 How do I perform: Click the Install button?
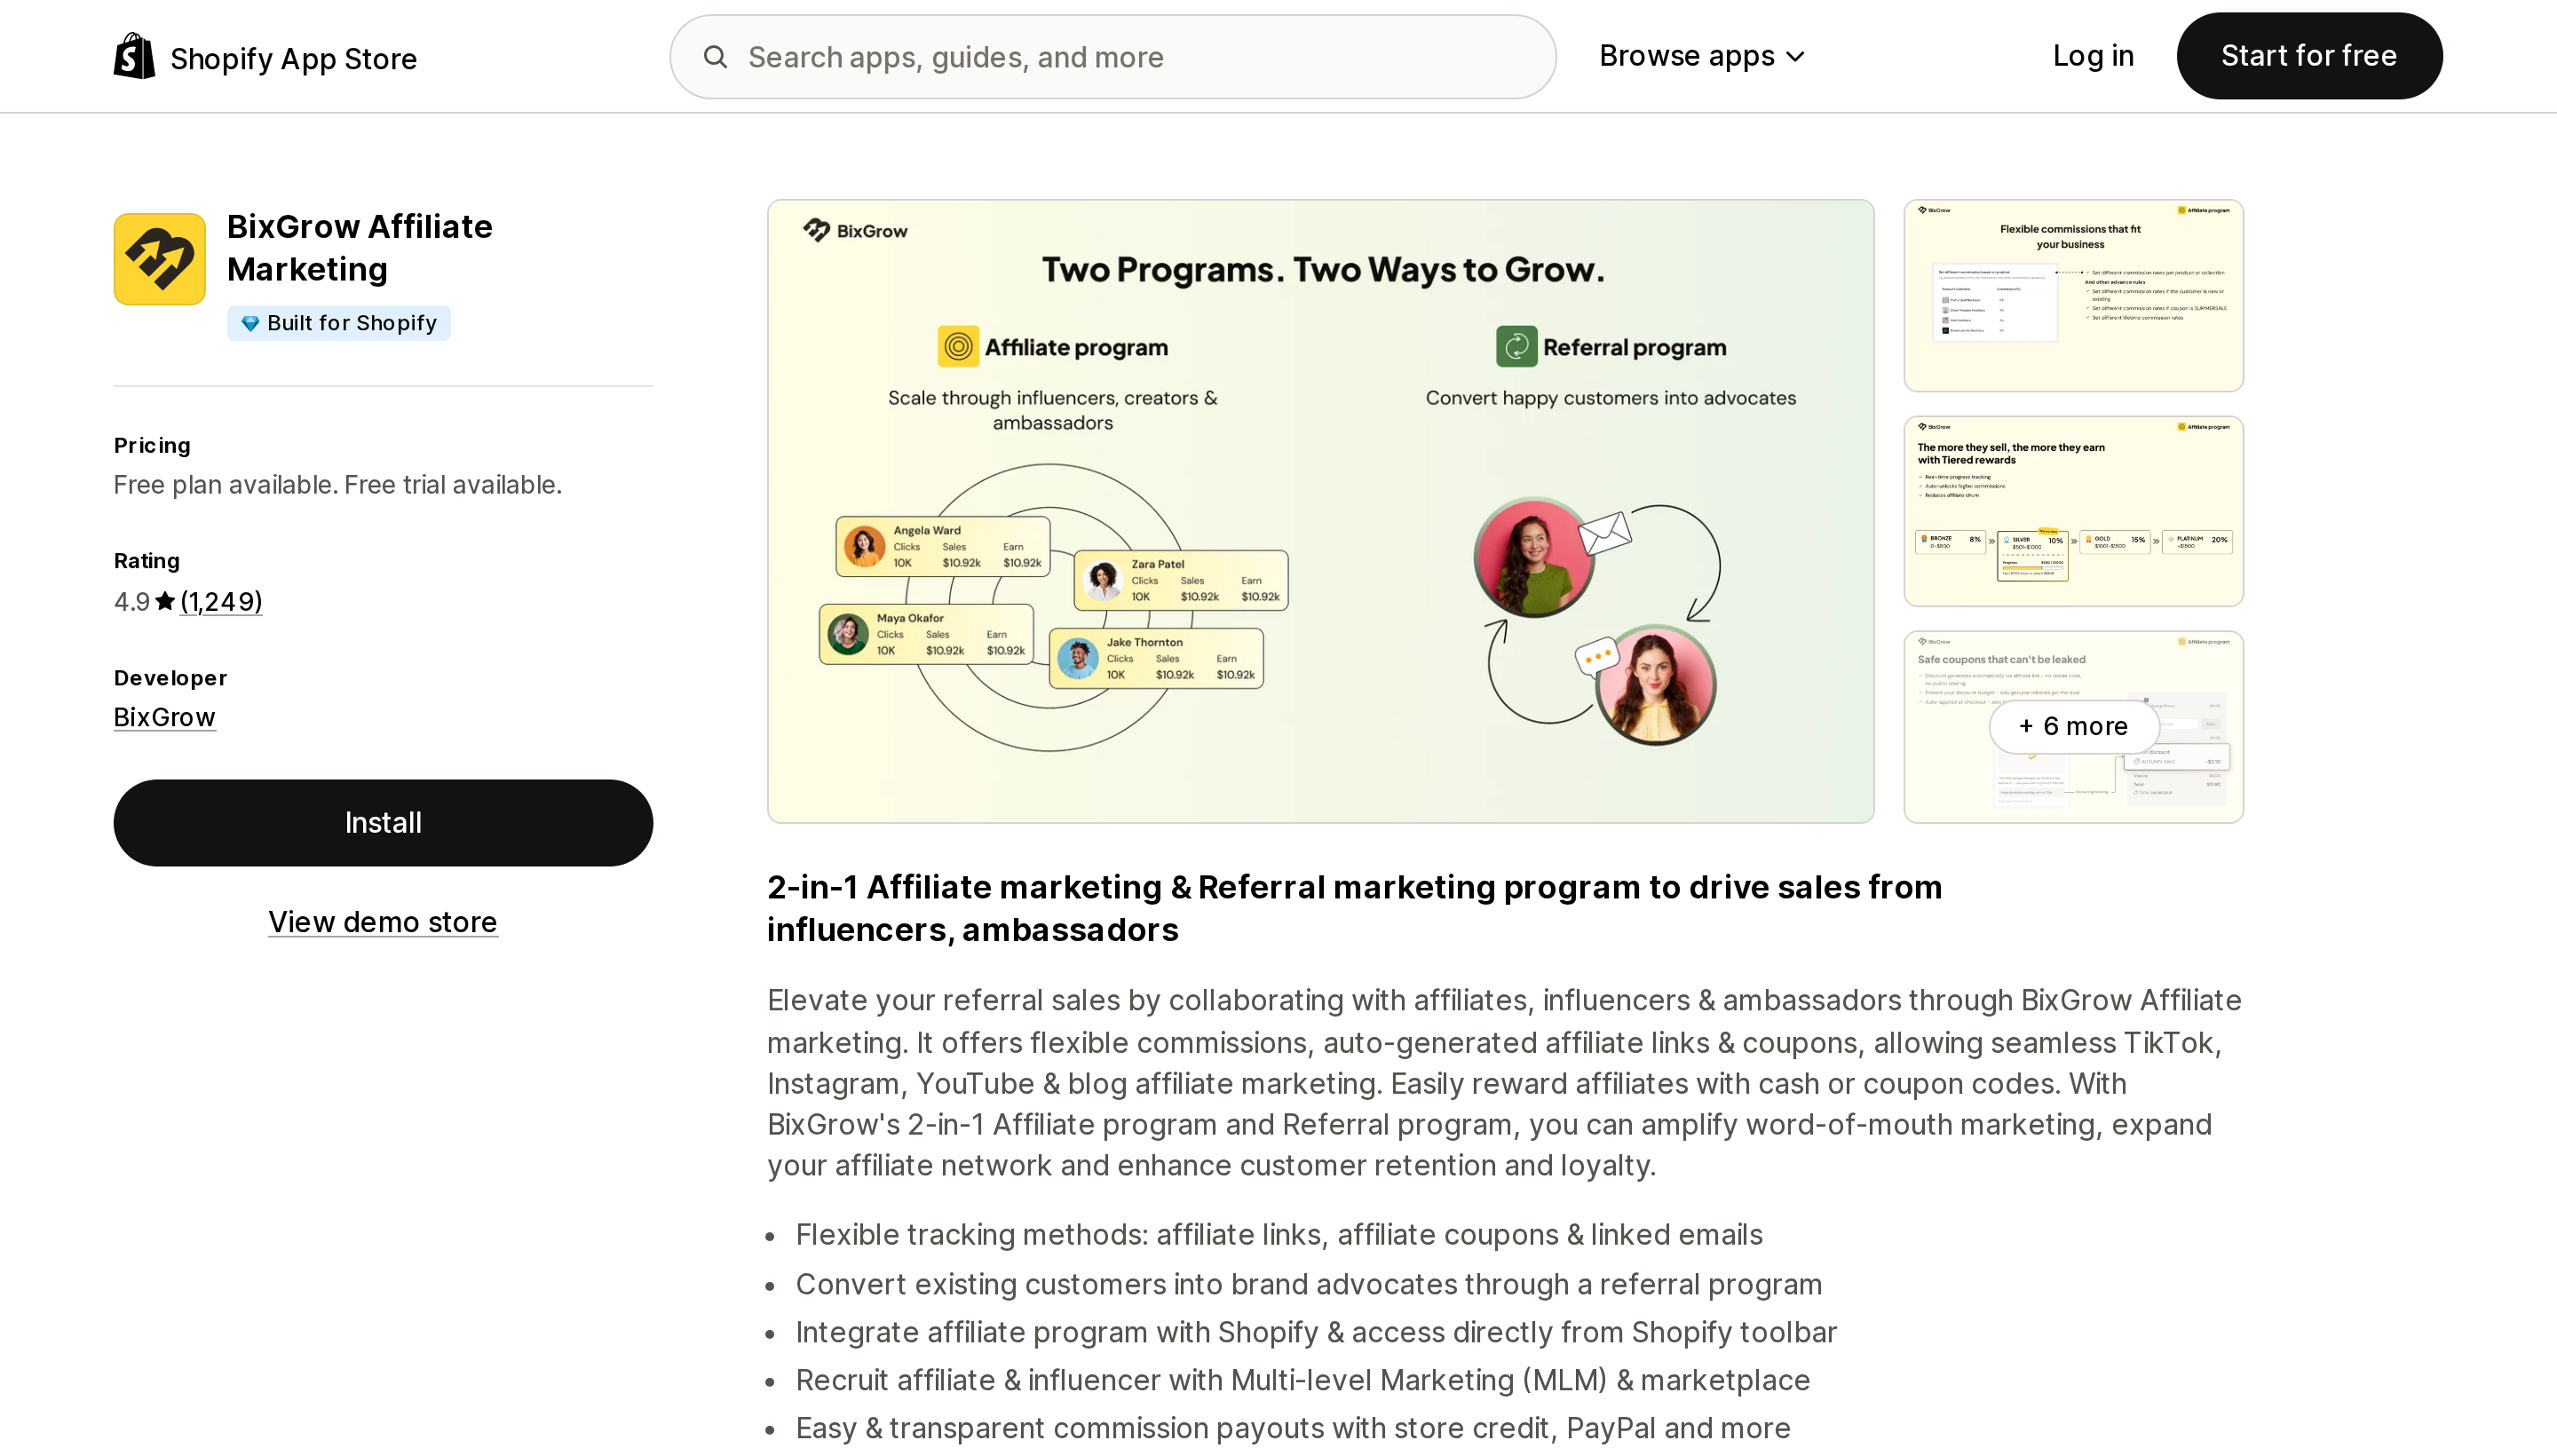coord(383,823)
